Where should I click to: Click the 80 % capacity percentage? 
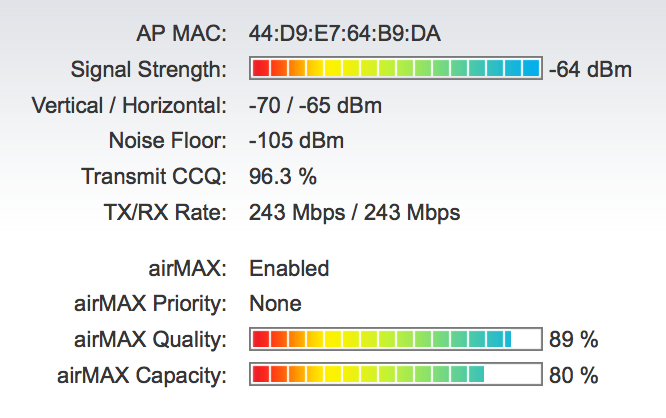574,376
